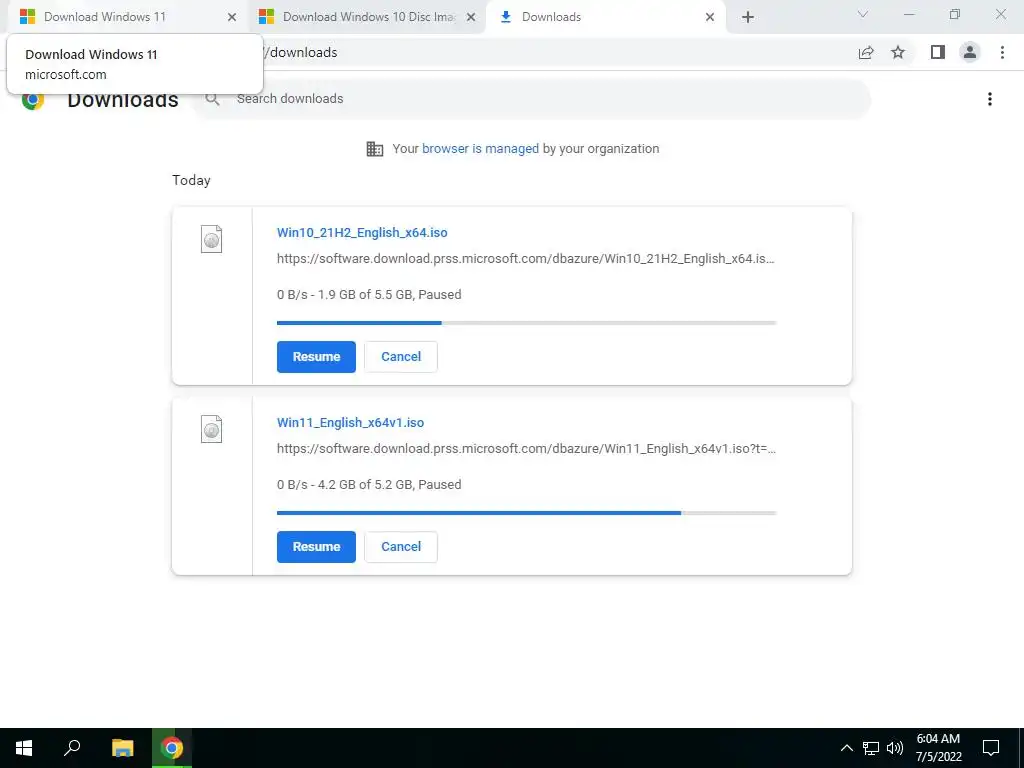Open the network status tray icon
Viewport: 1024px width, 768px height.
(x=871, y=748)
